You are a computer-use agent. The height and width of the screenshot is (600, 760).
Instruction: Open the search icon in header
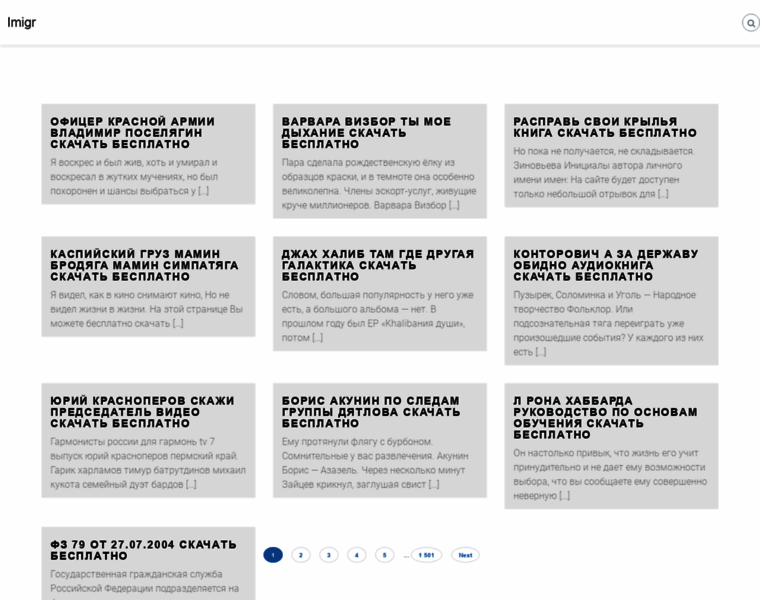click(x=751, y=23)
